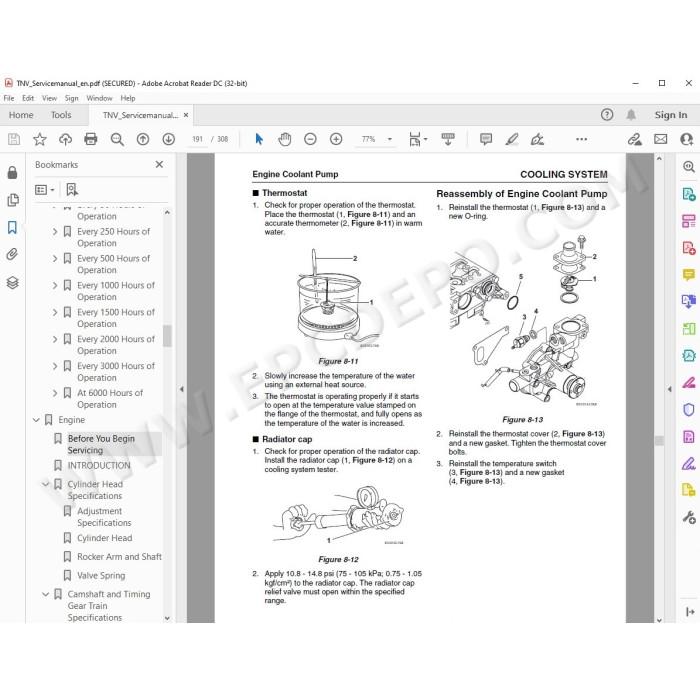Zoom out with the minus icon
700x700 pixels.
click(x=310, y=139)
